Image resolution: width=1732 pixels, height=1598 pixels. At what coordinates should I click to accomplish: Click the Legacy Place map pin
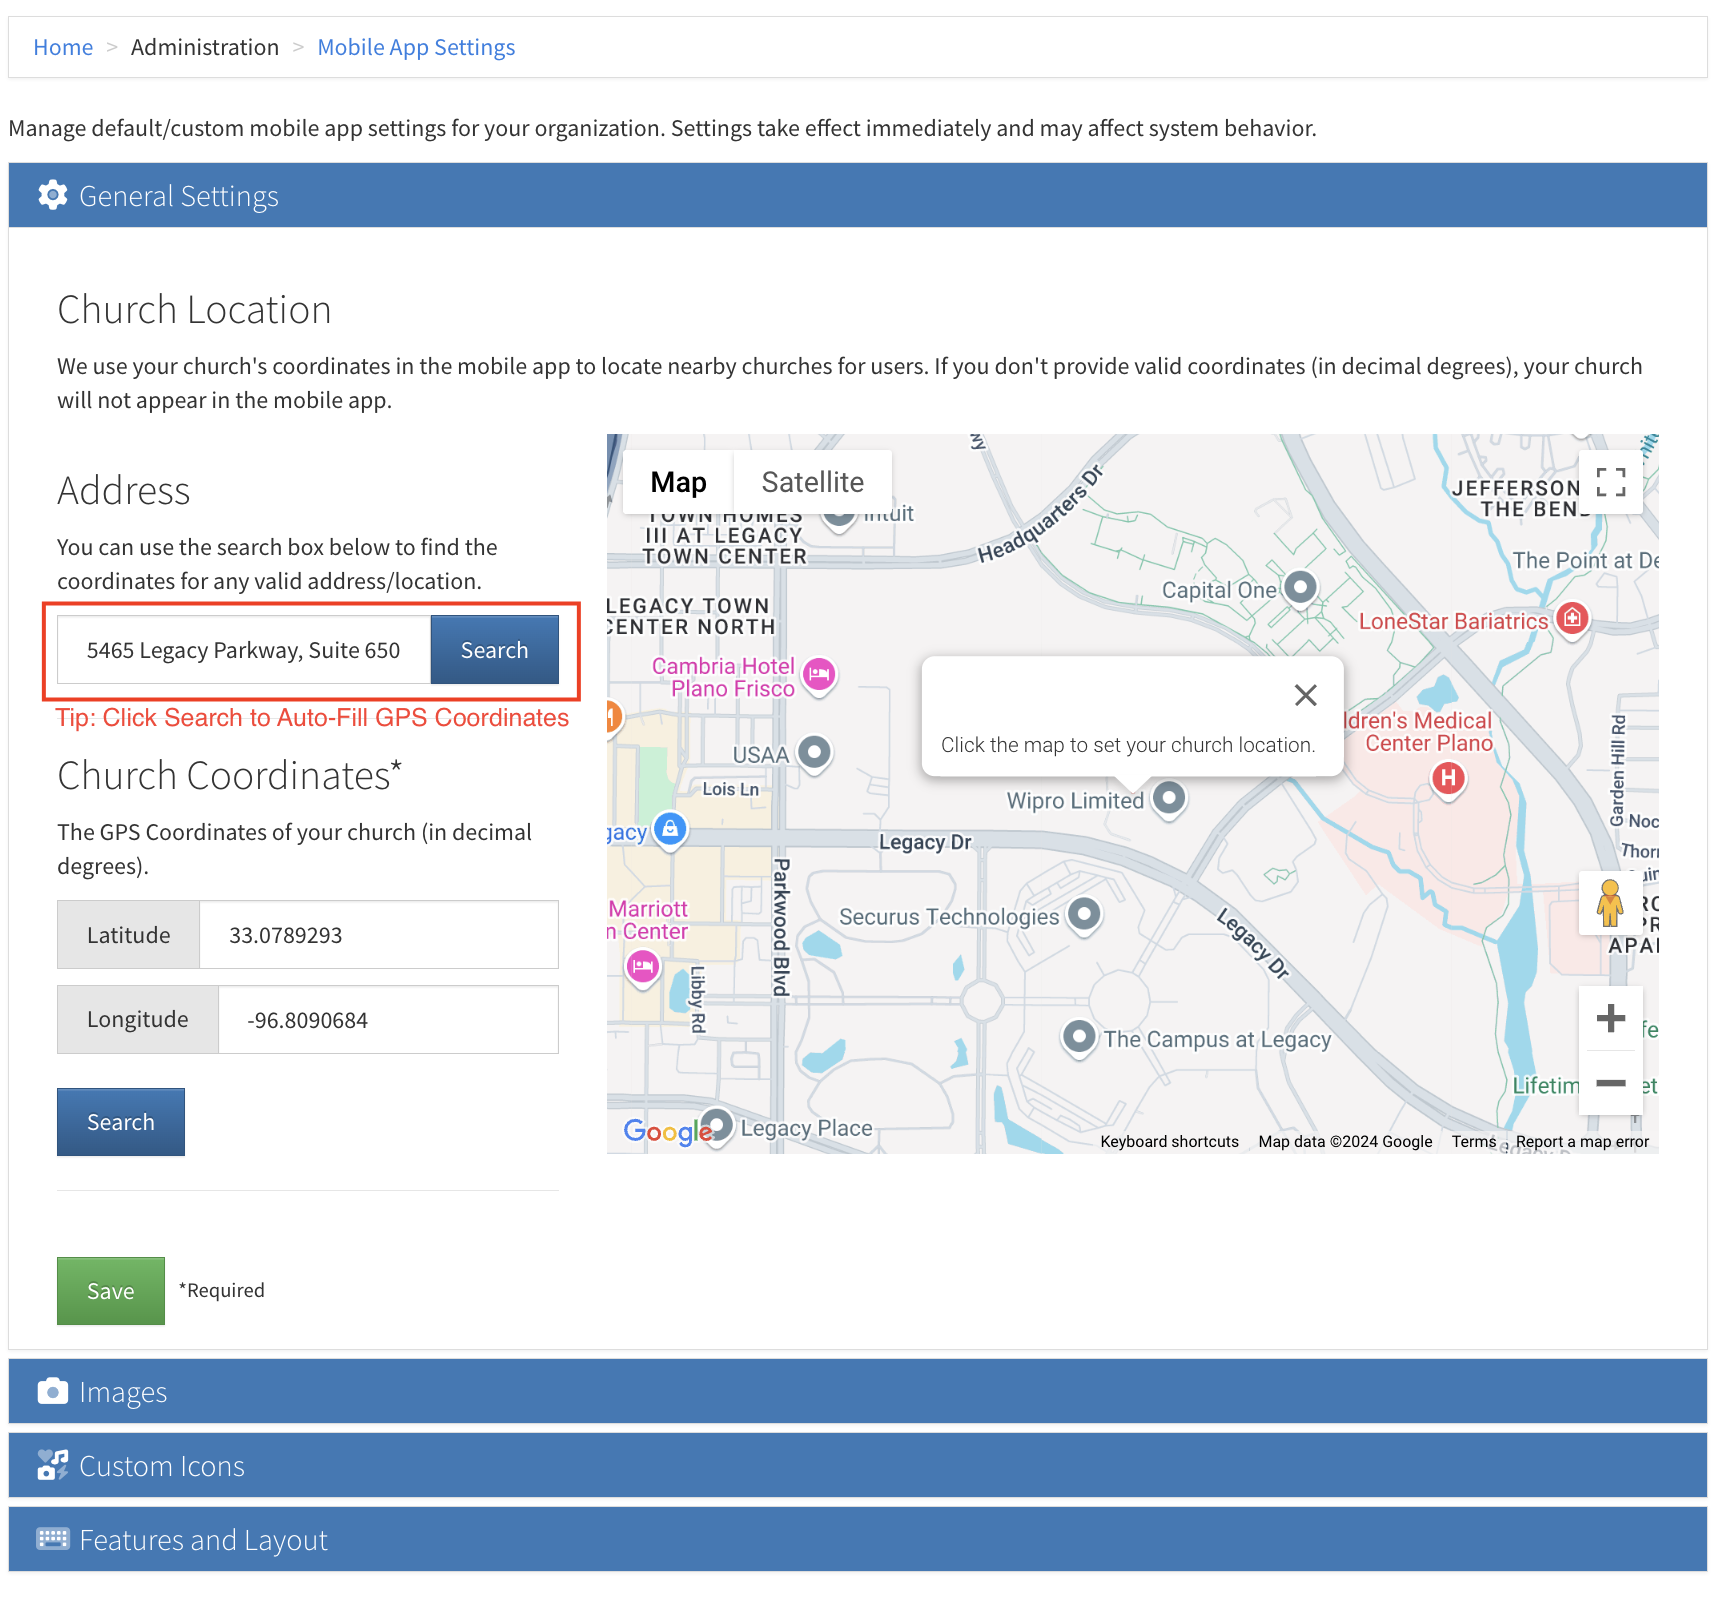point(716,1126)
